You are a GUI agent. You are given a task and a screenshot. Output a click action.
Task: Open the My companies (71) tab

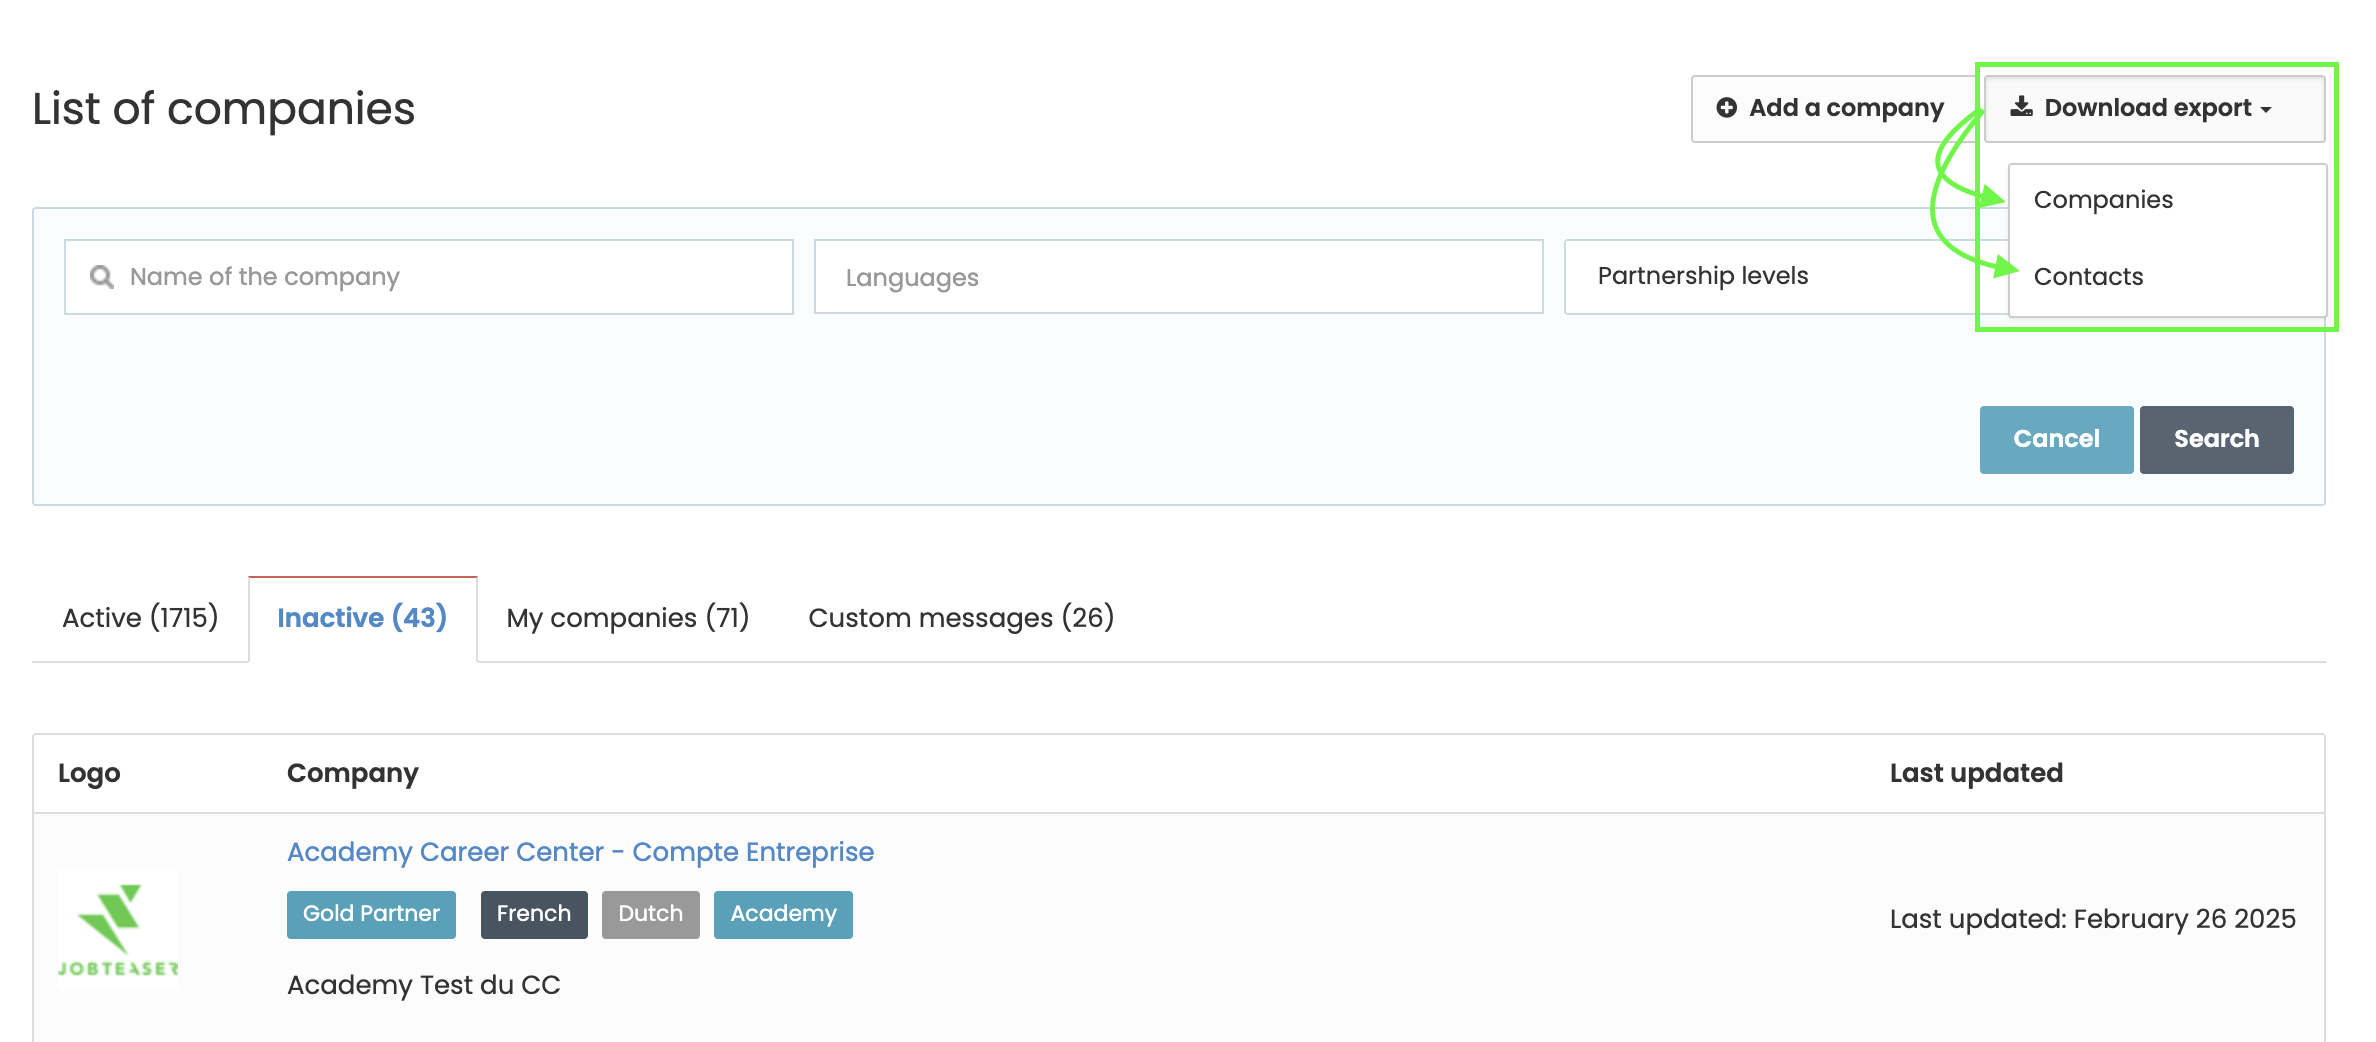[x=627, y=618]
